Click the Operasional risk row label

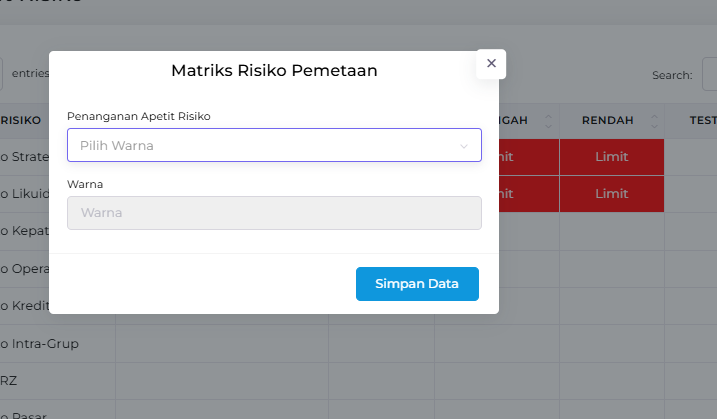(25, 269)
